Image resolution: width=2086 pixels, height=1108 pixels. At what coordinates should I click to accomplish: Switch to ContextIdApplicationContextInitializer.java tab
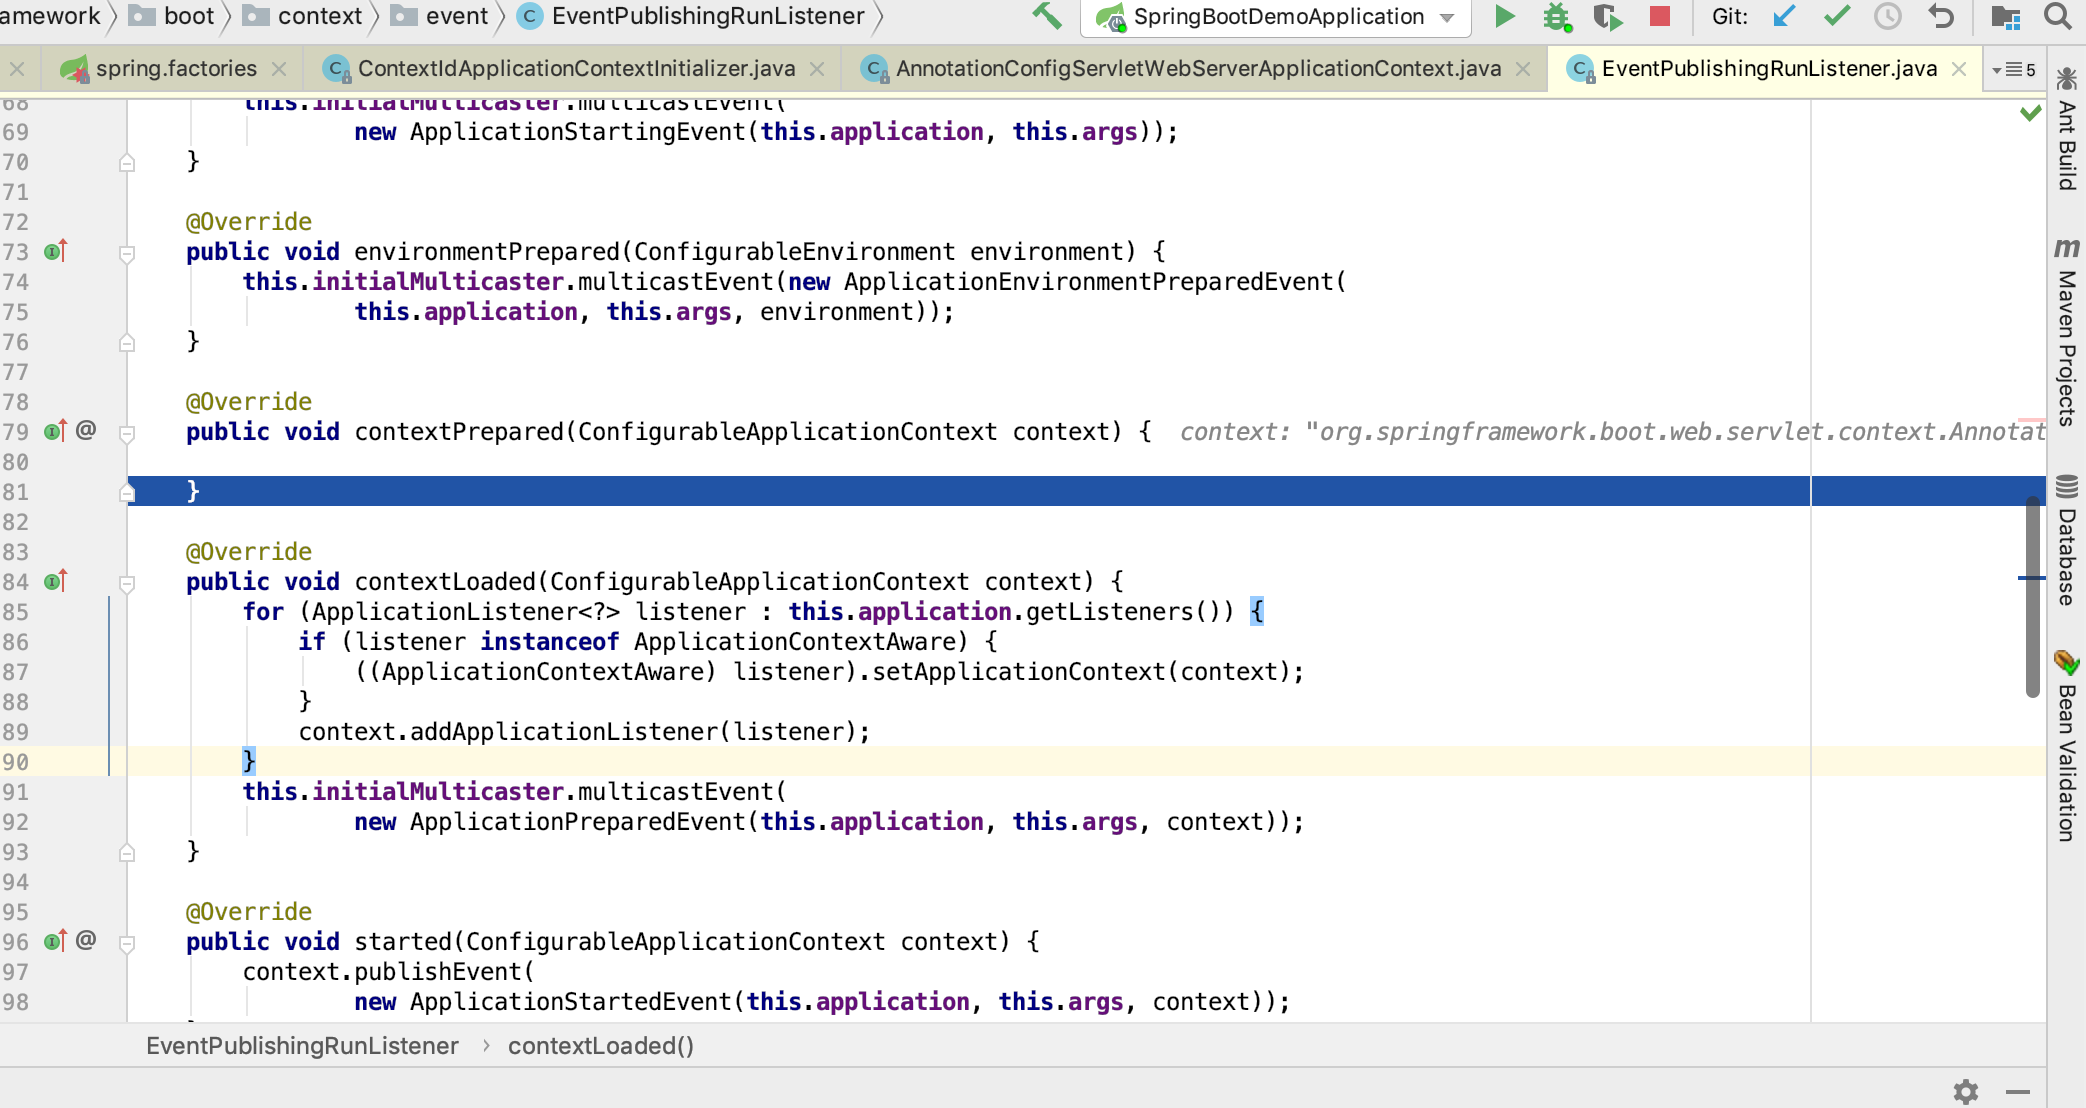[x=576, y=69]
